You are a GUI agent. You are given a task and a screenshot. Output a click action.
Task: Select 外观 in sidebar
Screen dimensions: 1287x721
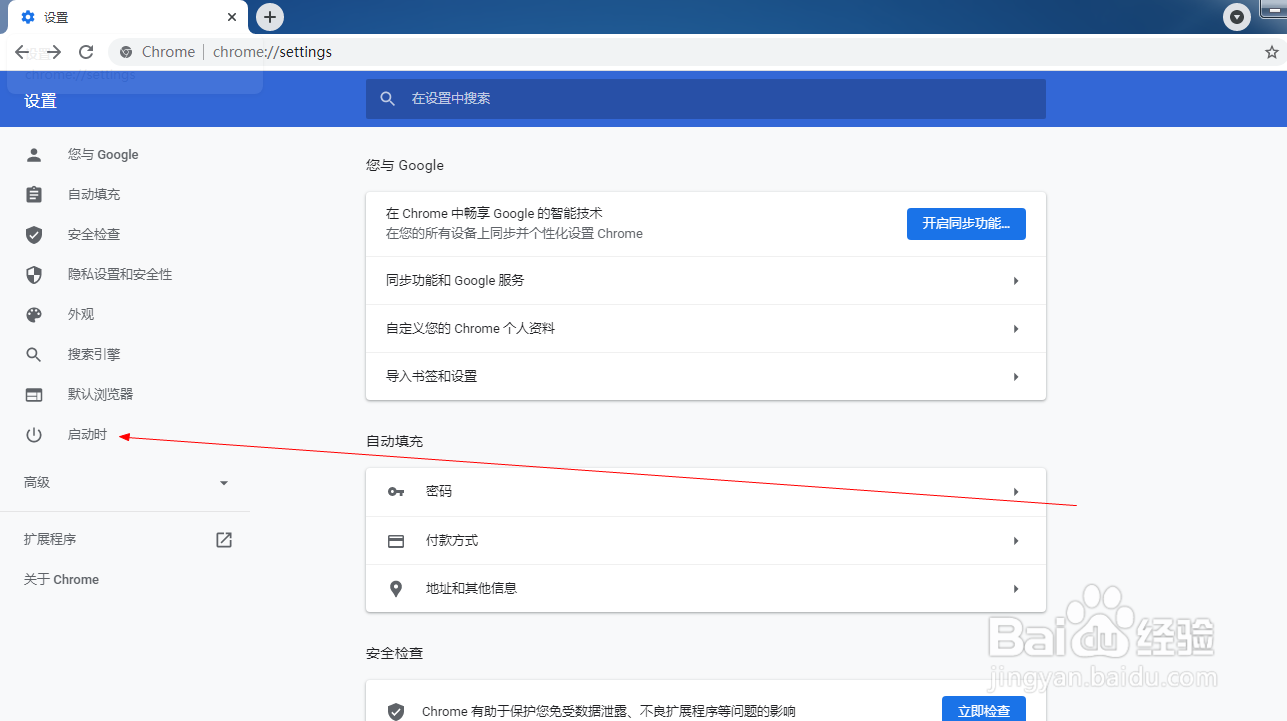click(x=81, y=315)
